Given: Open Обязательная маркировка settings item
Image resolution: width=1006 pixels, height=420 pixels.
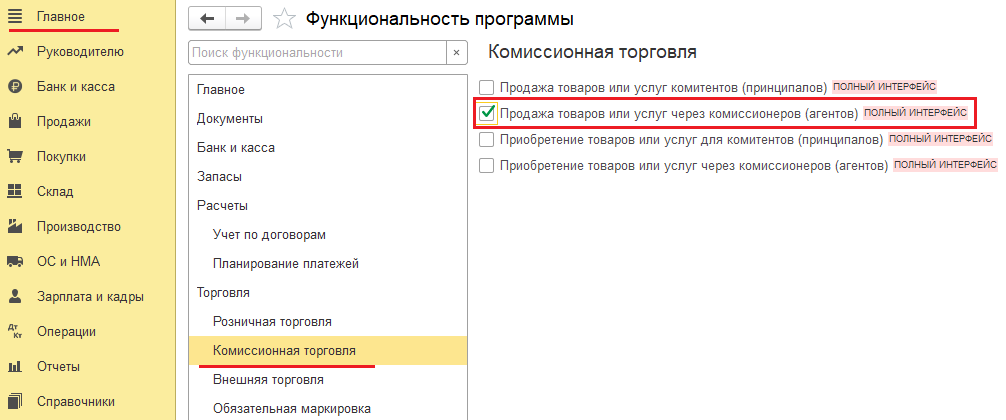Looking at the screenshot, I should (x=292, y=409).
